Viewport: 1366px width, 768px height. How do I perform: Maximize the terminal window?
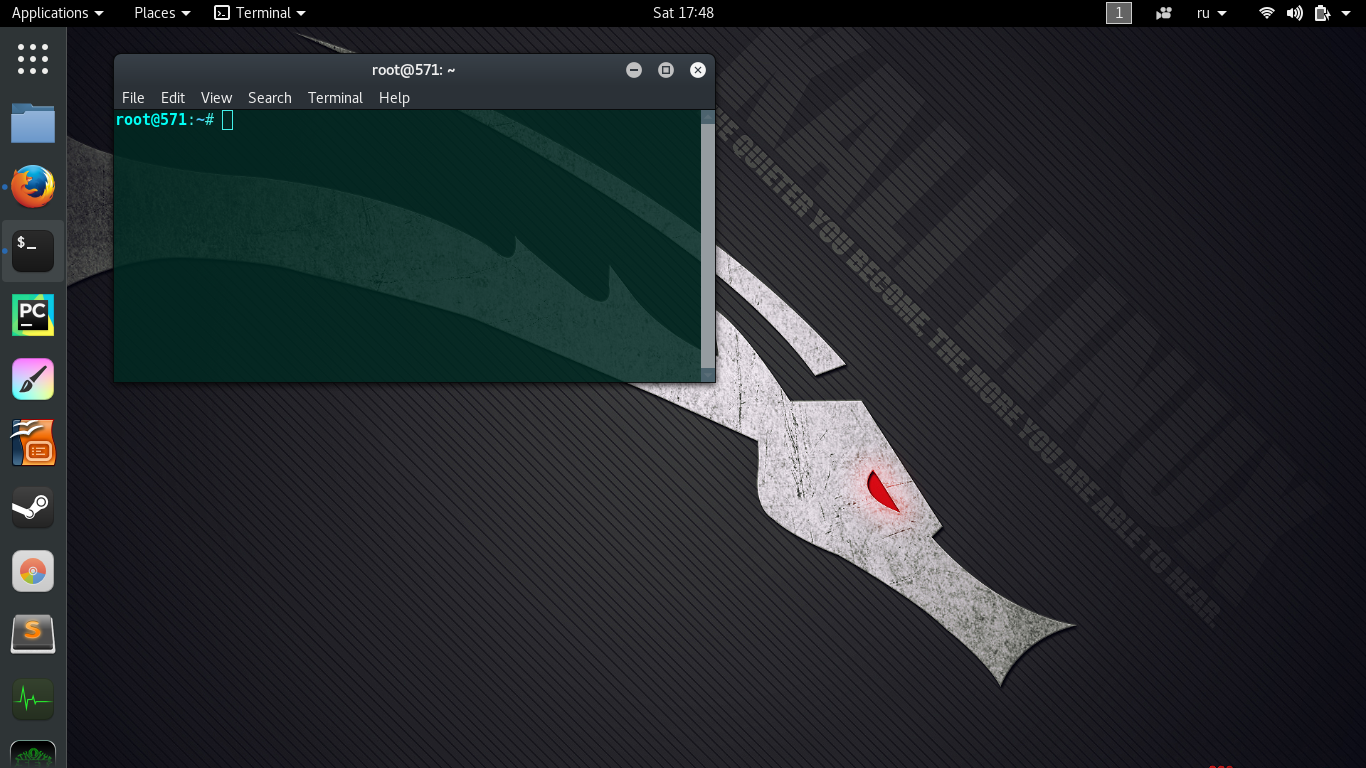[666, 70]
